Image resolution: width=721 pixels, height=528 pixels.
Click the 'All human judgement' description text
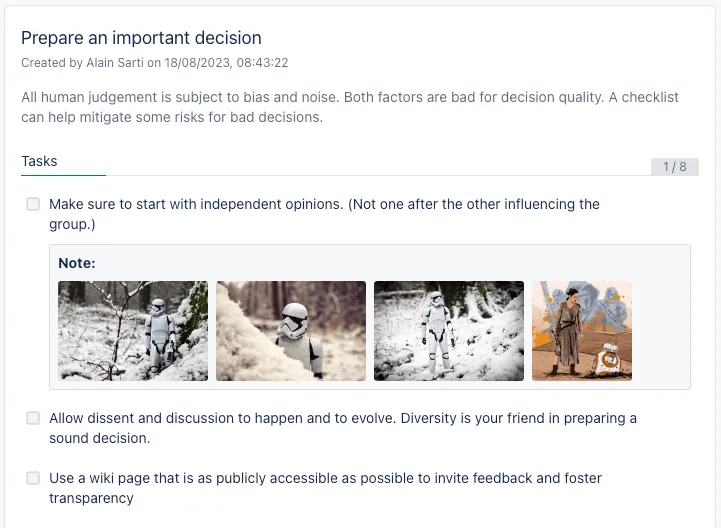(x=349, y=97)
